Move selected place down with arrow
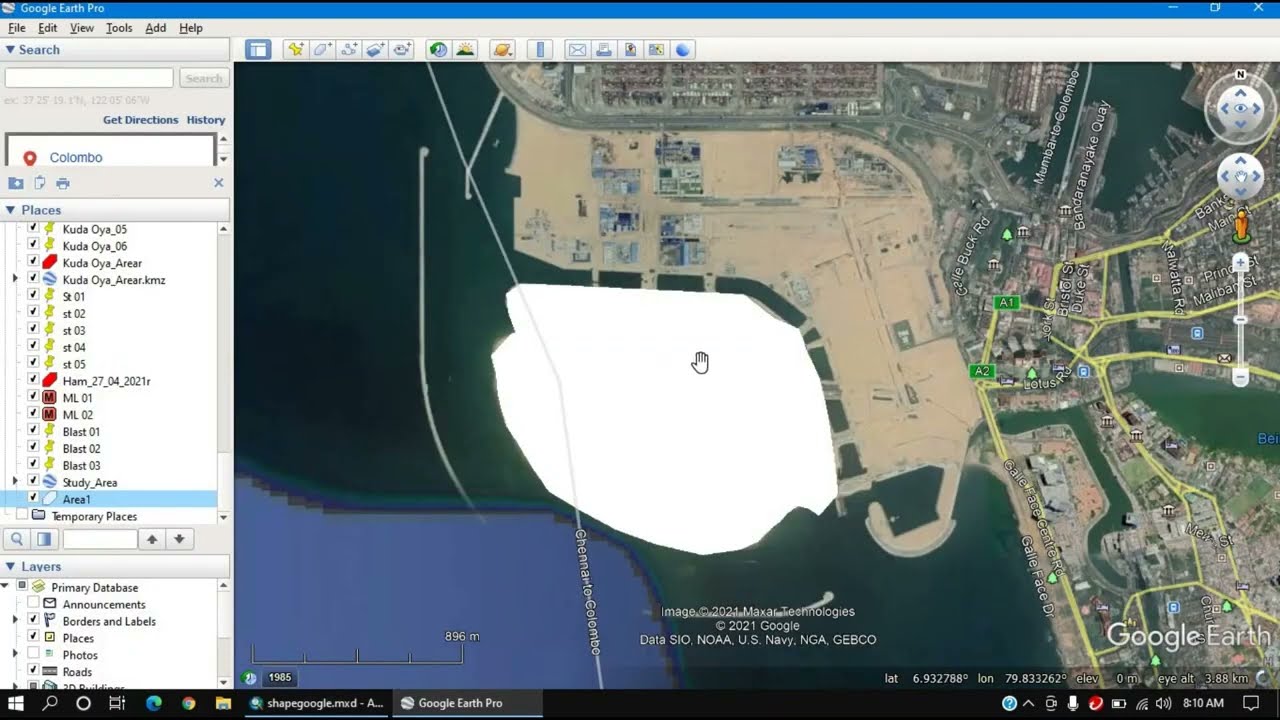The height and width of the screenshot is (720, 1280). [x=179, y=539]
